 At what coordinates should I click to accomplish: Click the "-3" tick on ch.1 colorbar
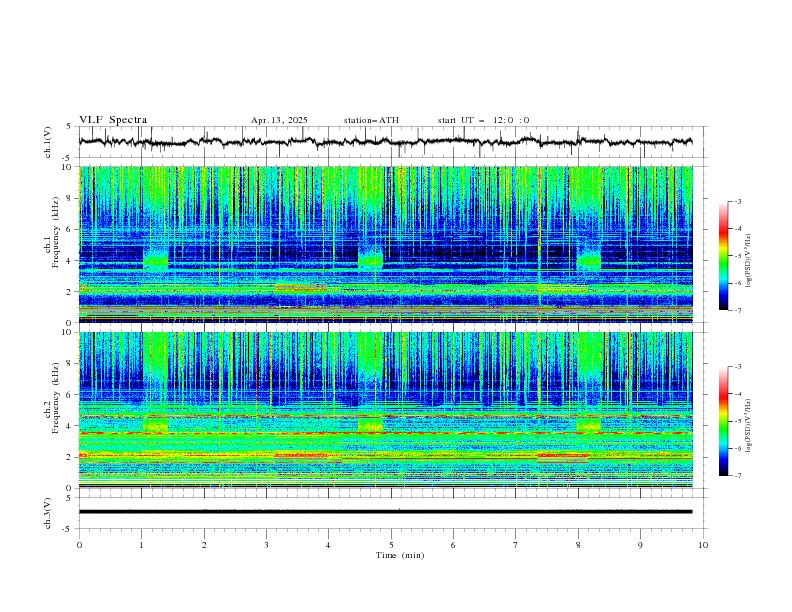click(x=738, y=201)
